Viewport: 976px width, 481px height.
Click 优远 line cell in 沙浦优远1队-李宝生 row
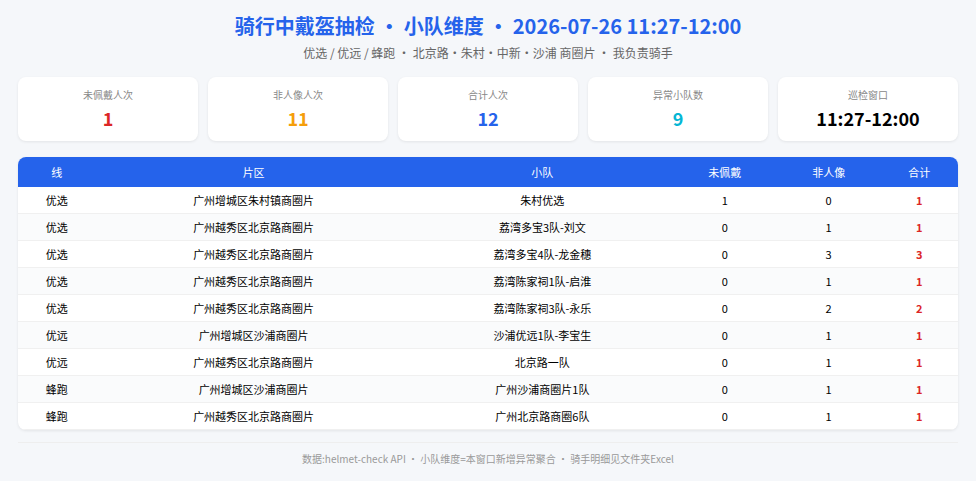tap(57, 336)
